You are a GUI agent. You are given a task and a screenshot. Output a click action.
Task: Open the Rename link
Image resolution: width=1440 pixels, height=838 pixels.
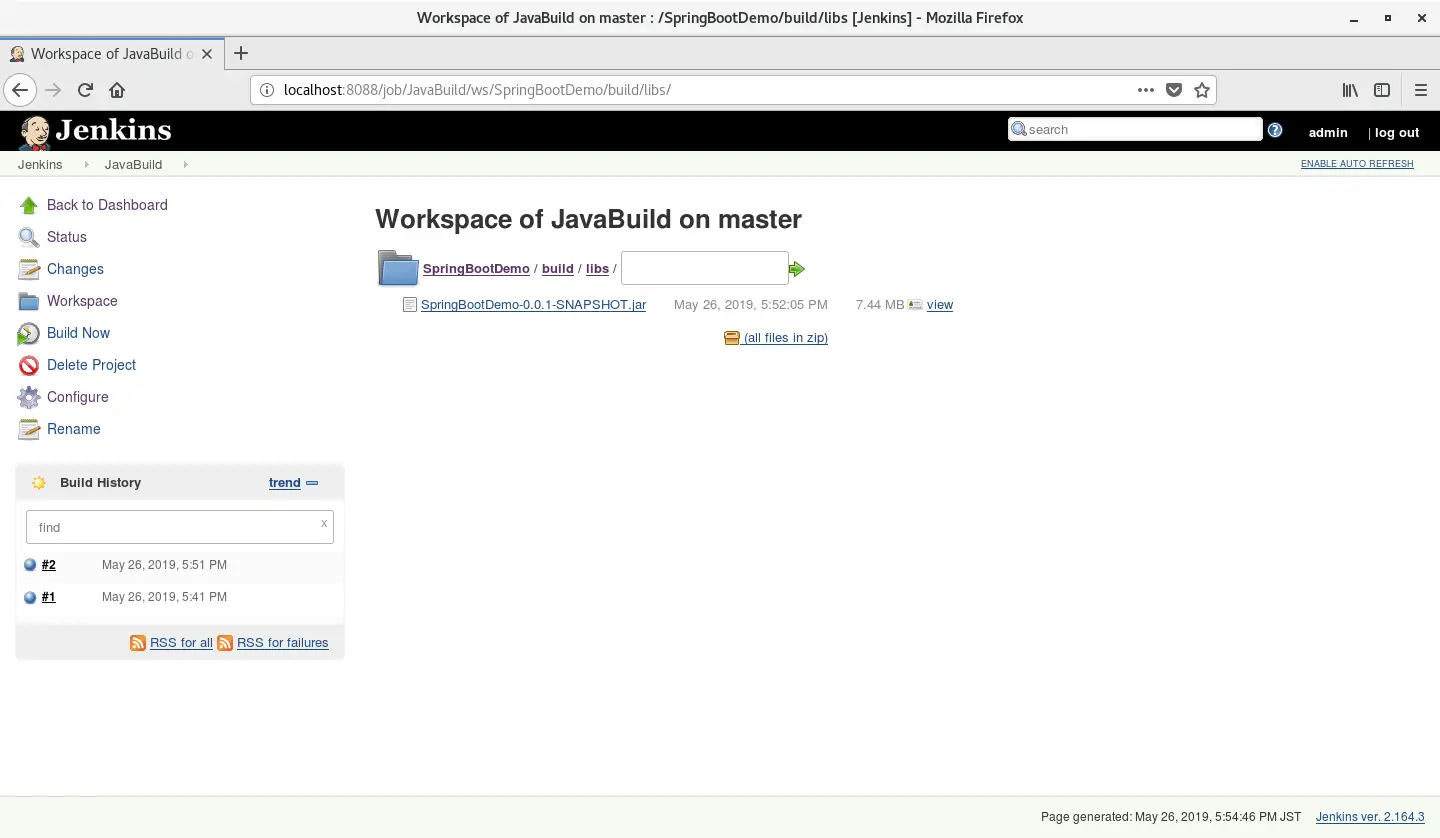click(74, 429)
